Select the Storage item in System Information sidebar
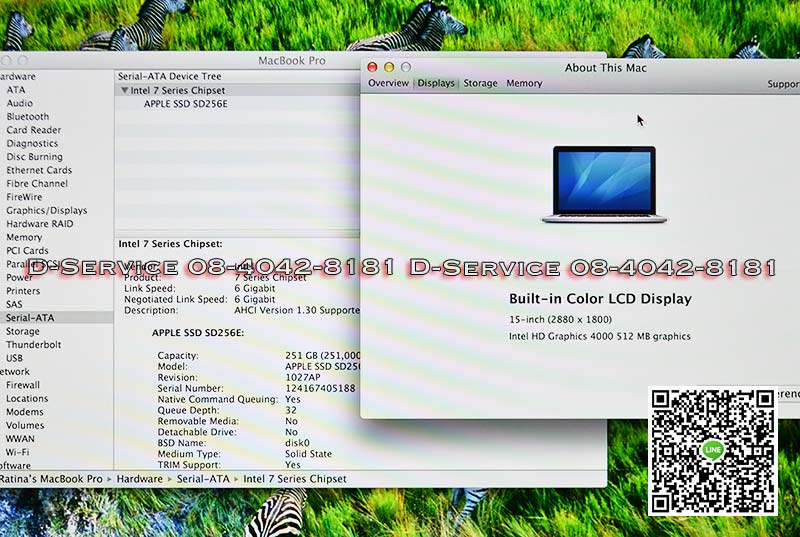The image size is (800, 537). [22, 331]
